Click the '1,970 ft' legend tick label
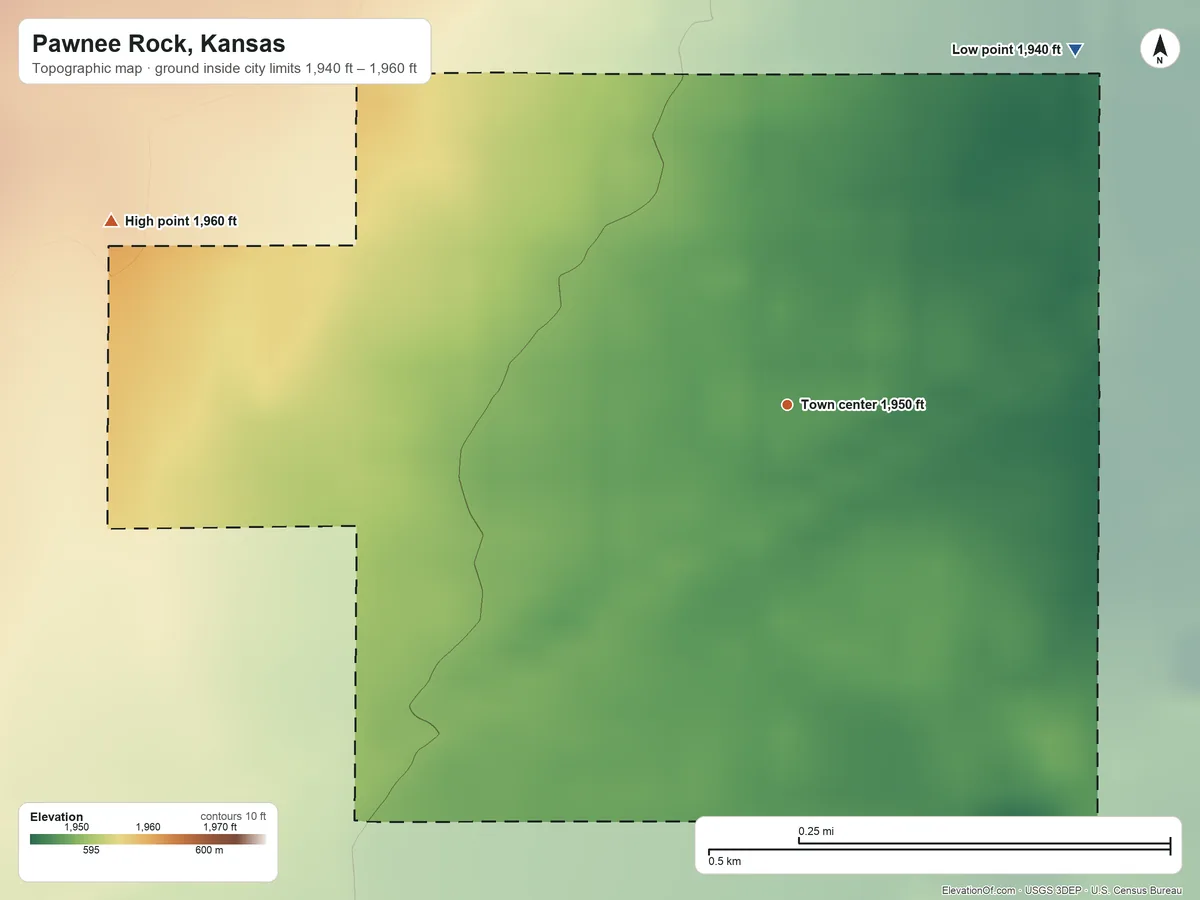Screen dimensions: 1200x900 point(220,827)
